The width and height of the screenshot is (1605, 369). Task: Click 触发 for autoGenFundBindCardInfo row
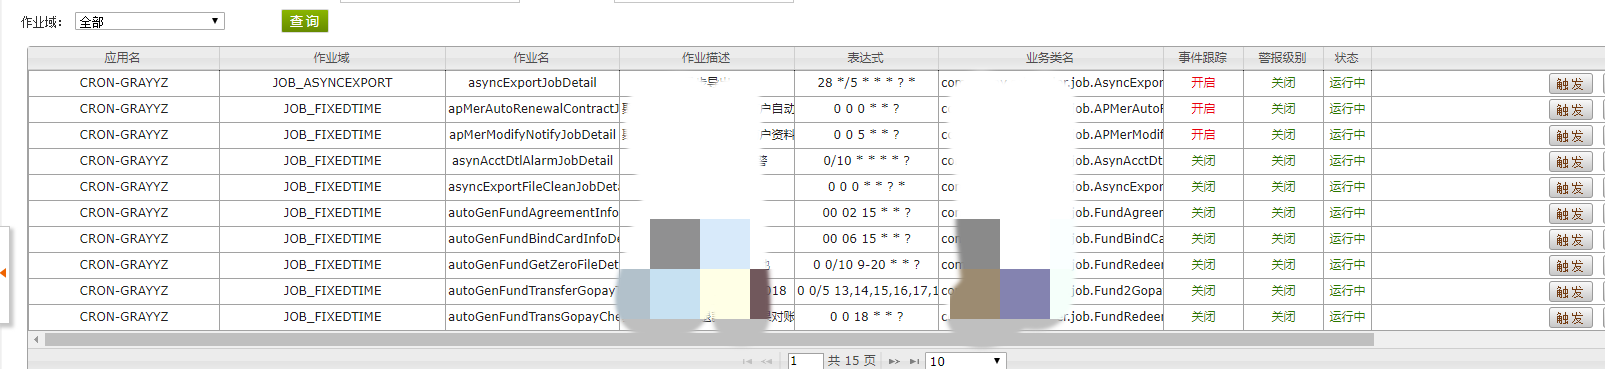point(1570,240)
